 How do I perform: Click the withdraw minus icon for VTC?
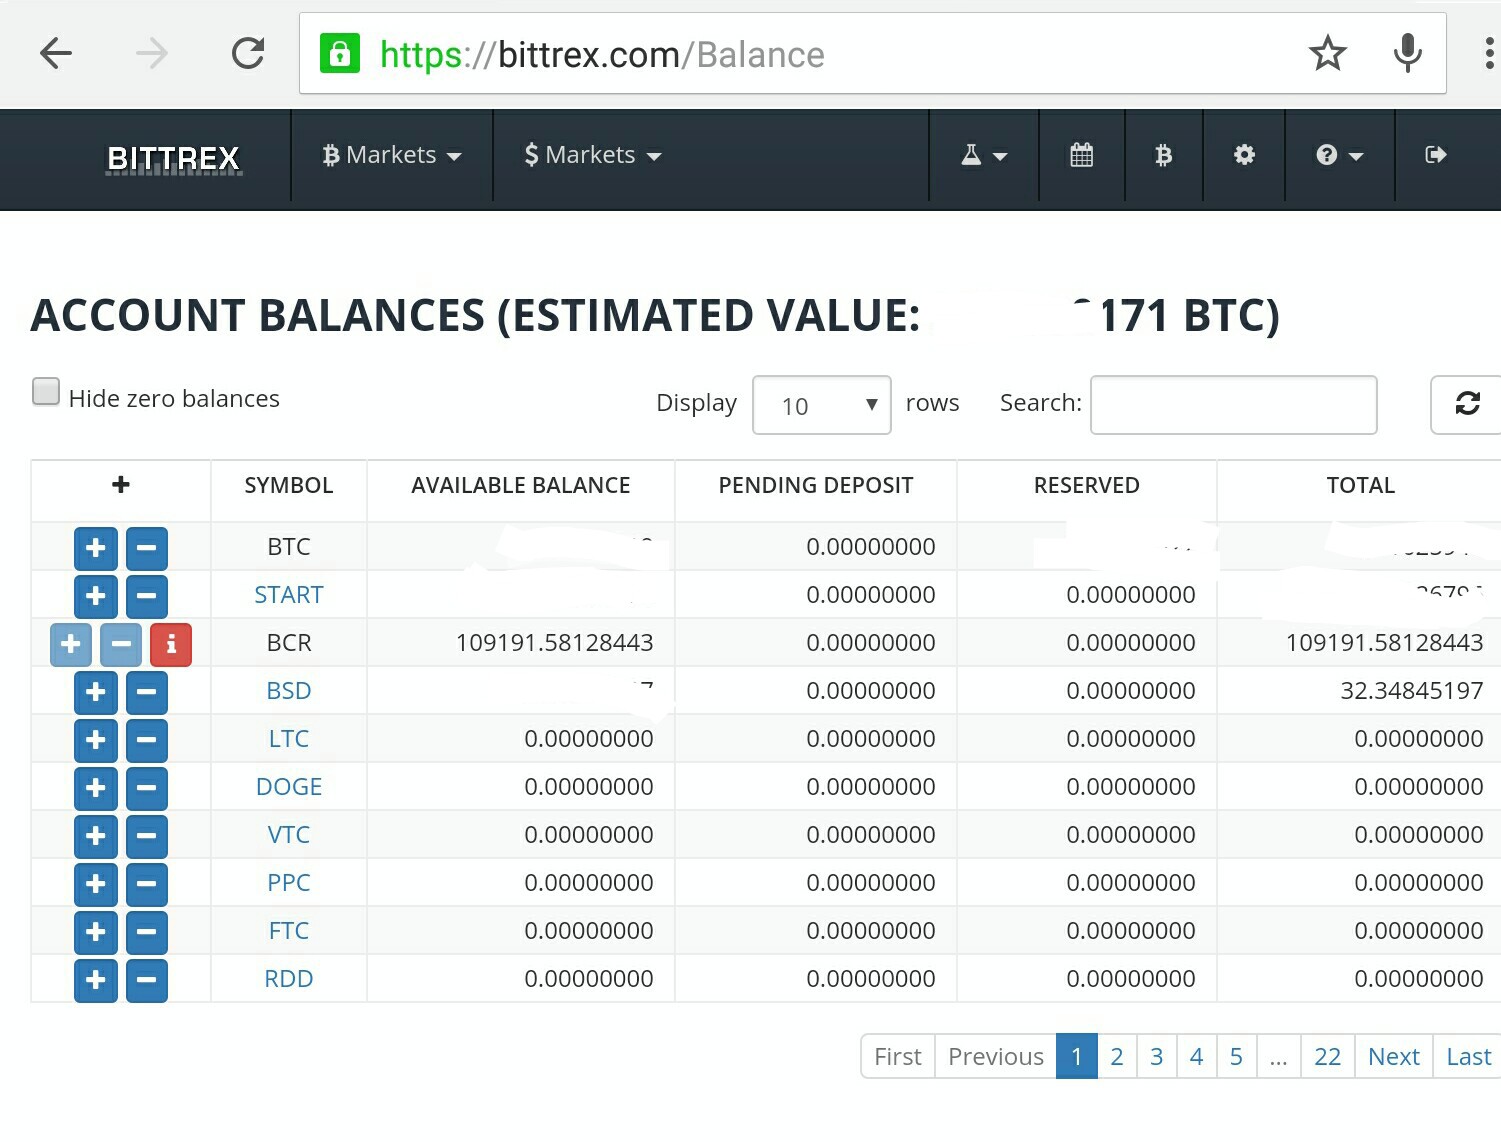146,836
